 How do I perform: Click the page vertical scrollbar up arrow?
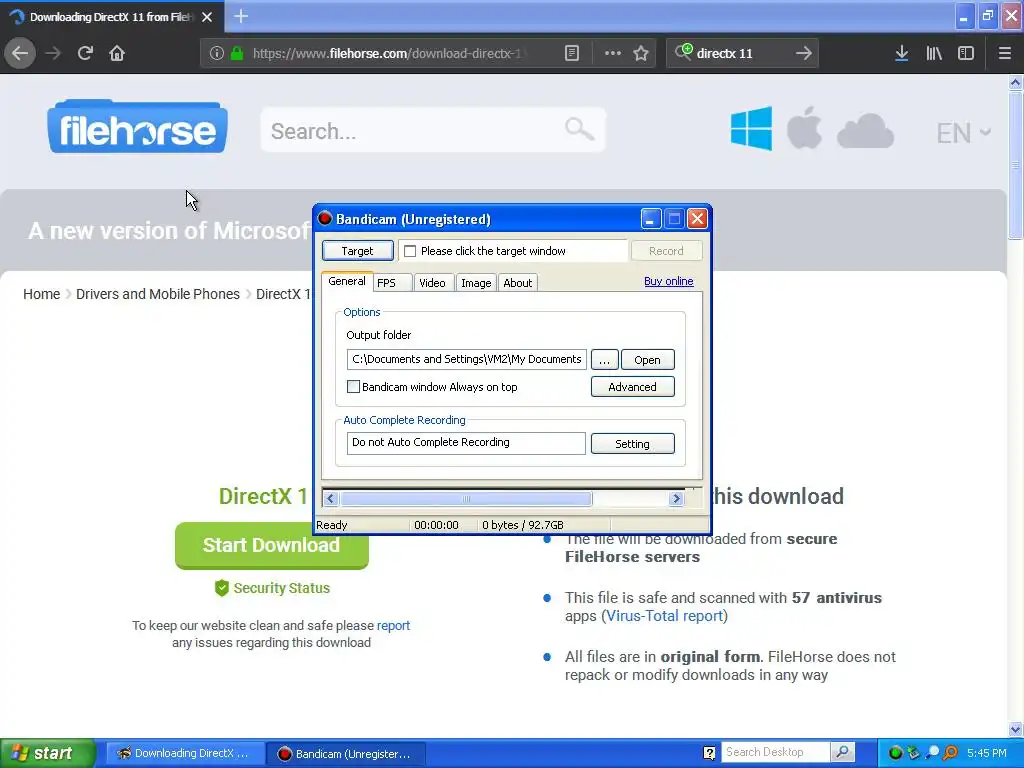click(1016, 82)
